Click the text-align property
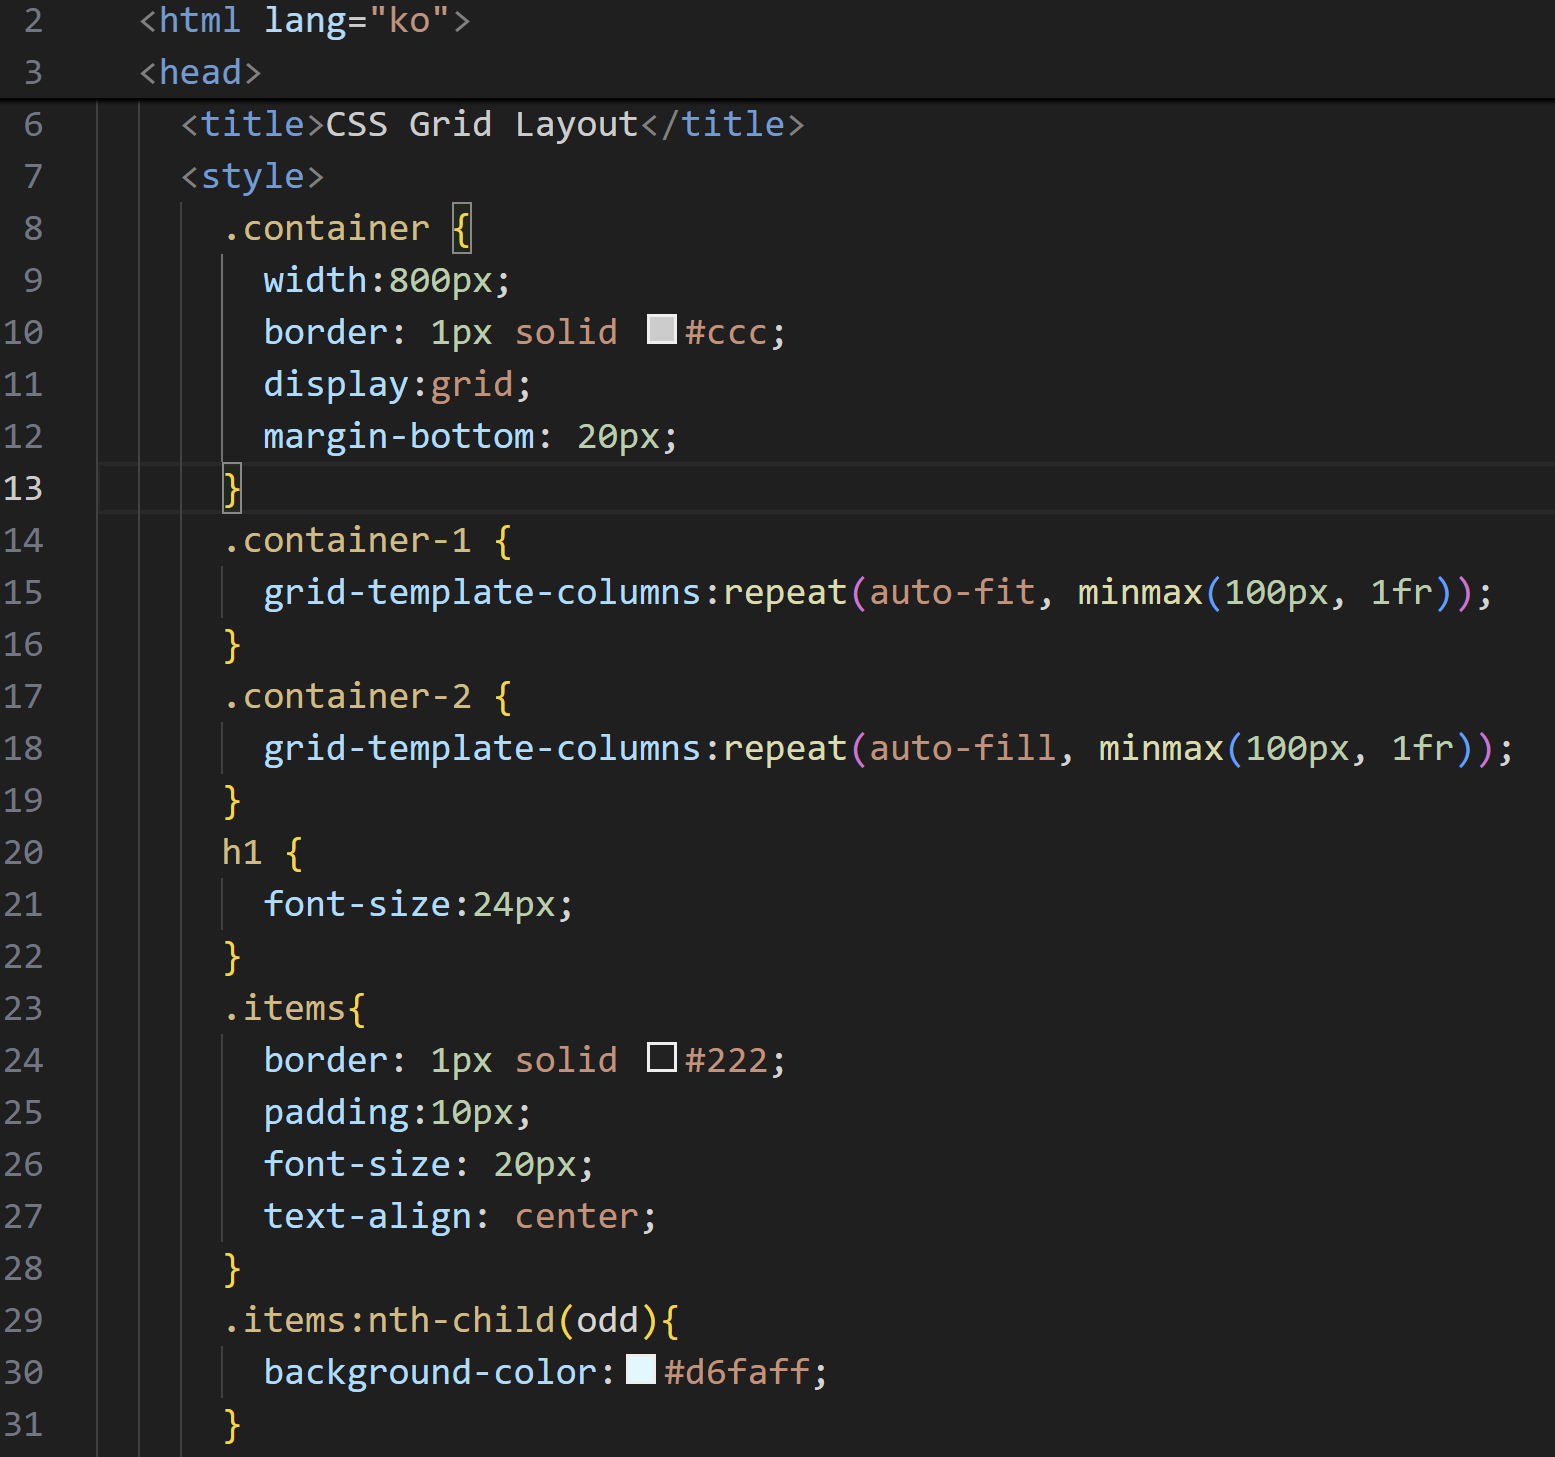1555x1457 pixels. 367,1217
